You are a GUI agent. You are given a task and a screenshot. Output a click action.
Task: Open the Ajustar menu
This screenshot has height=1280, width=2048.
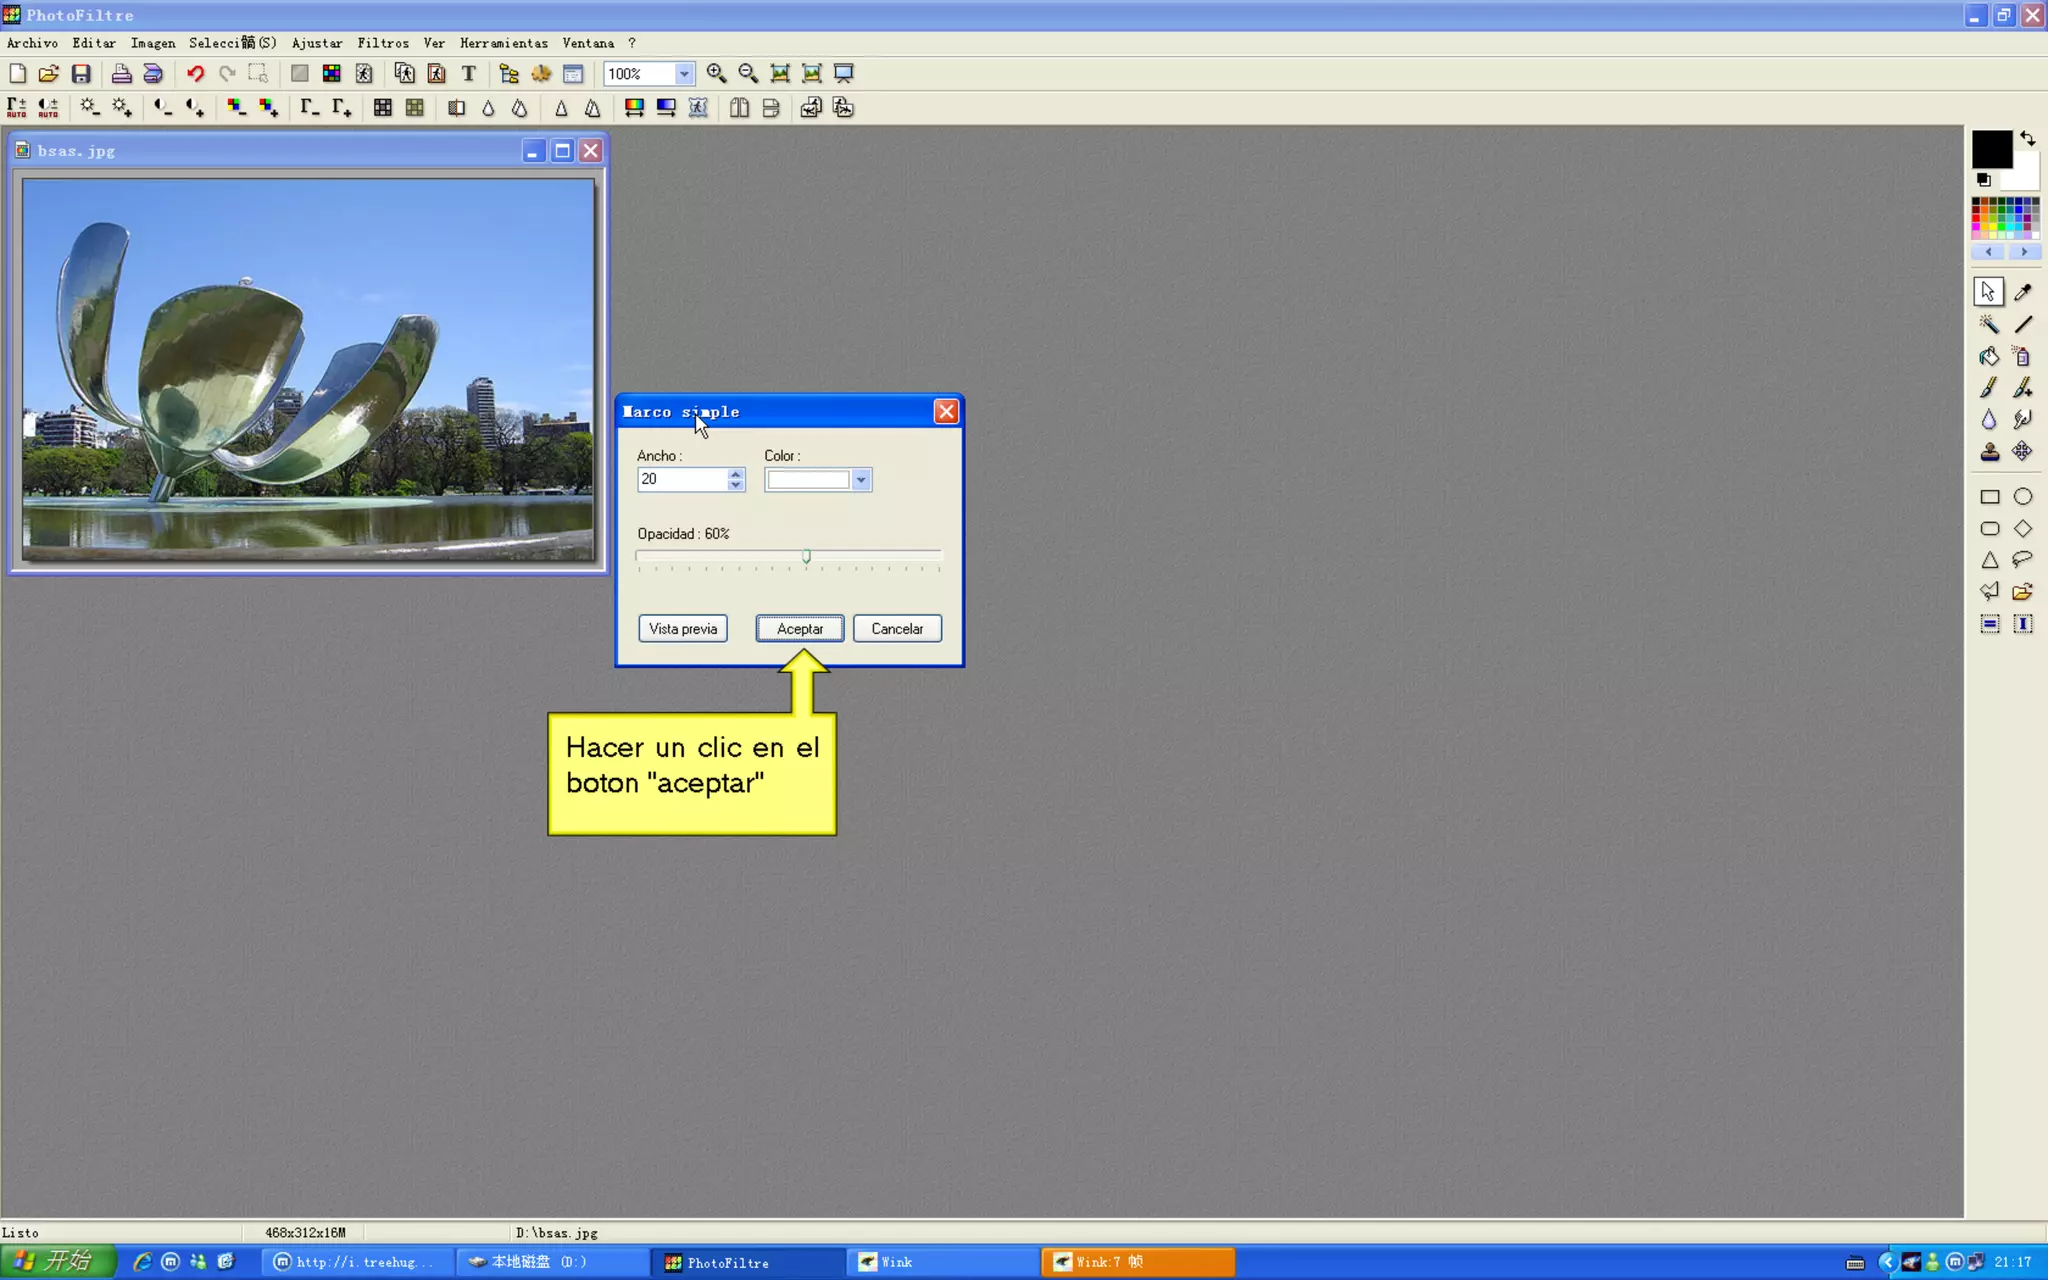tap(317, 43)
